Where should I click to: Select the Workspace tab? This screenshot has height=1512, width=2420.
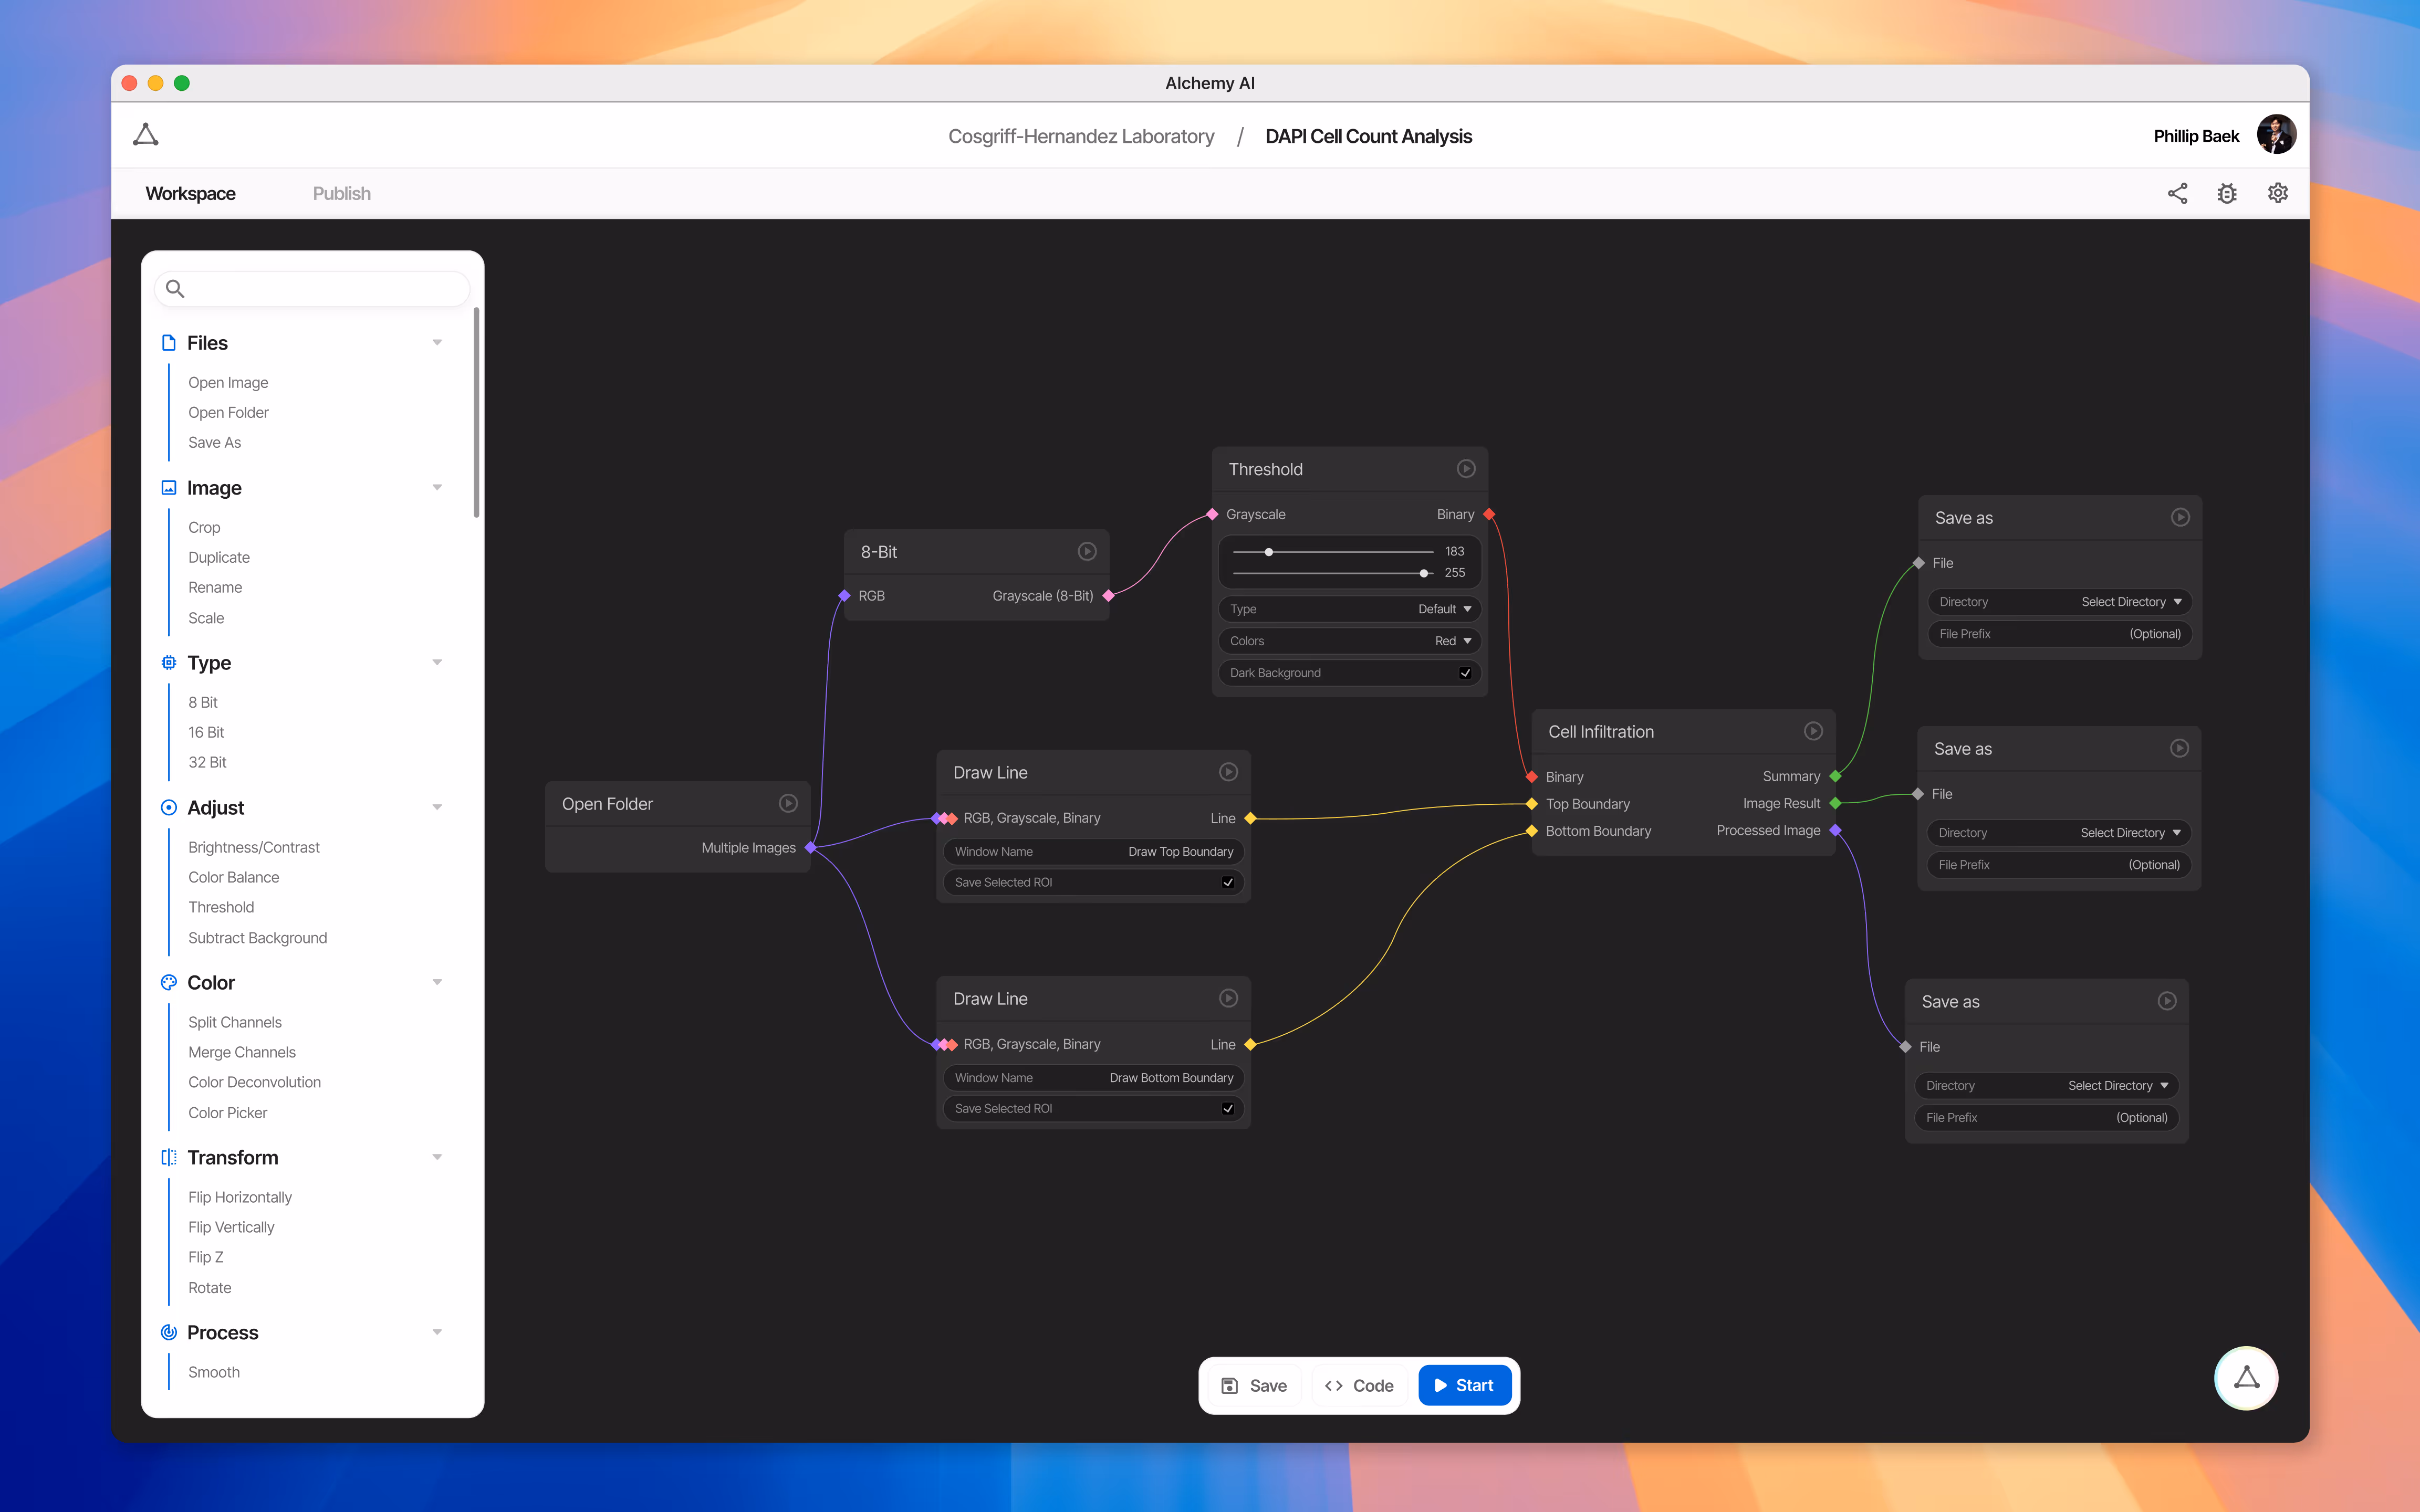190,193
